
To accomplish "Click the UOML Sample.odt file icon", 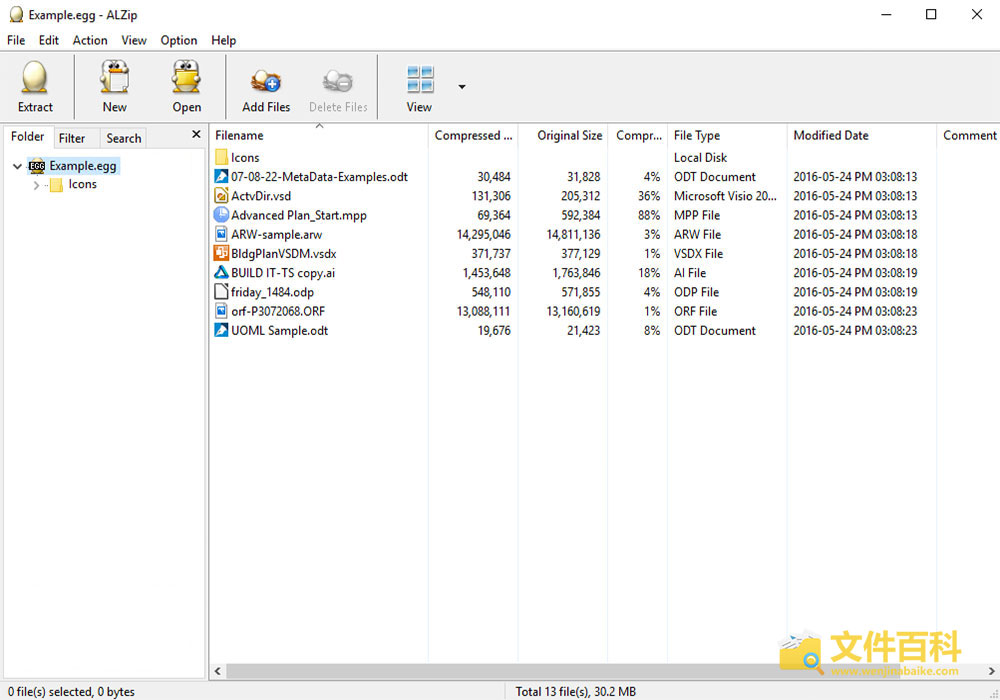I will click(x=221, y=330).
